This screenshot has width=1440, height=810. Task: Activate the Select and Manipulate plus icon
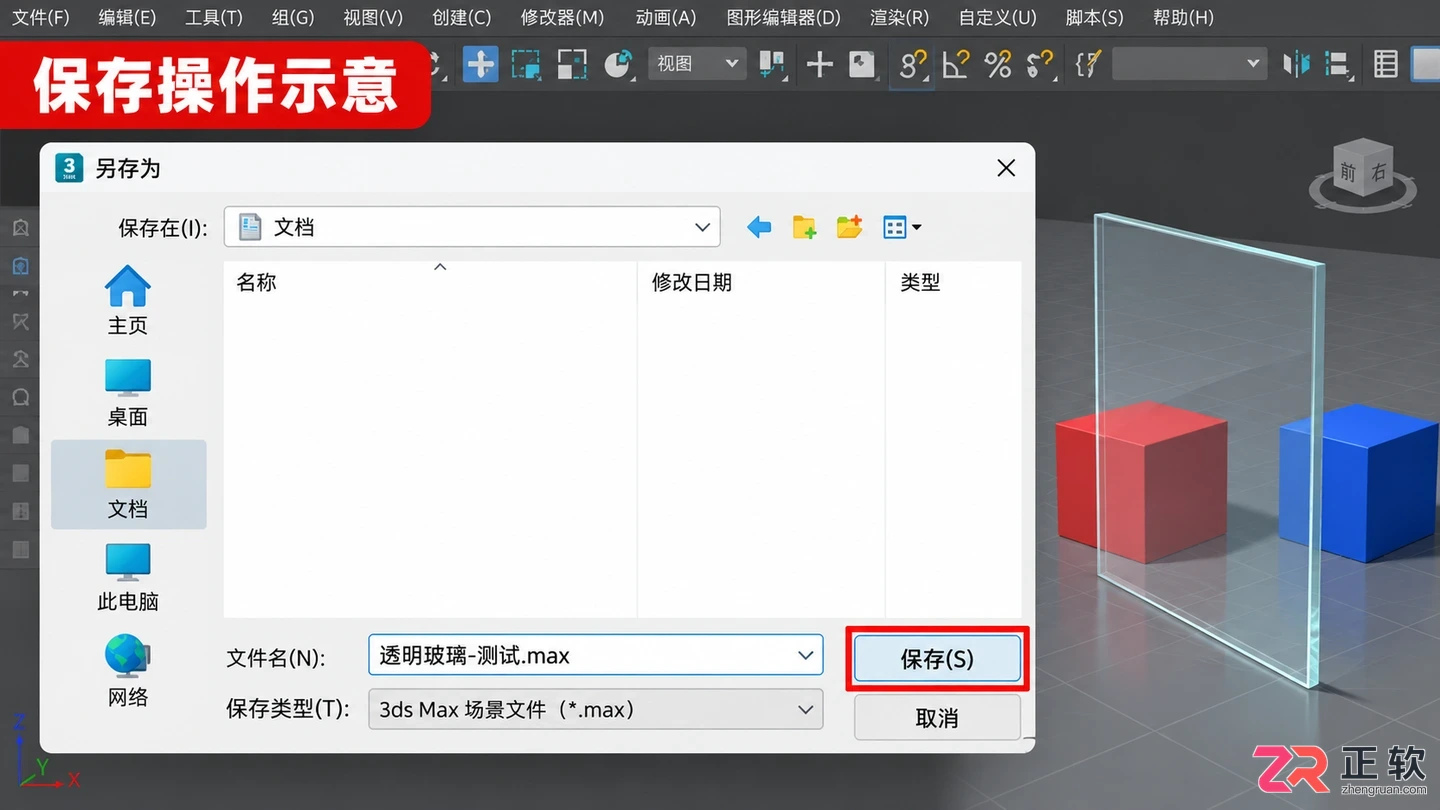pyautogui.click(x=819, y=64)
